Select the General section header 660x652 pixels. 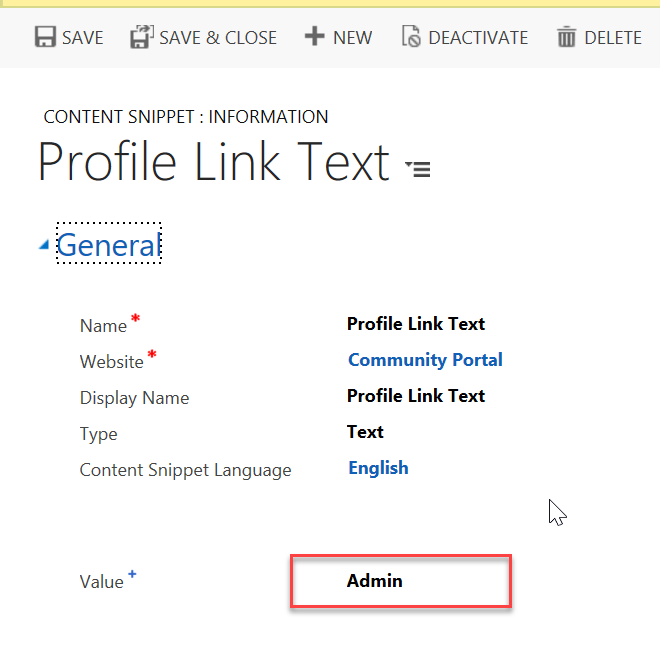pyautogui.click(x=109, y=244)
